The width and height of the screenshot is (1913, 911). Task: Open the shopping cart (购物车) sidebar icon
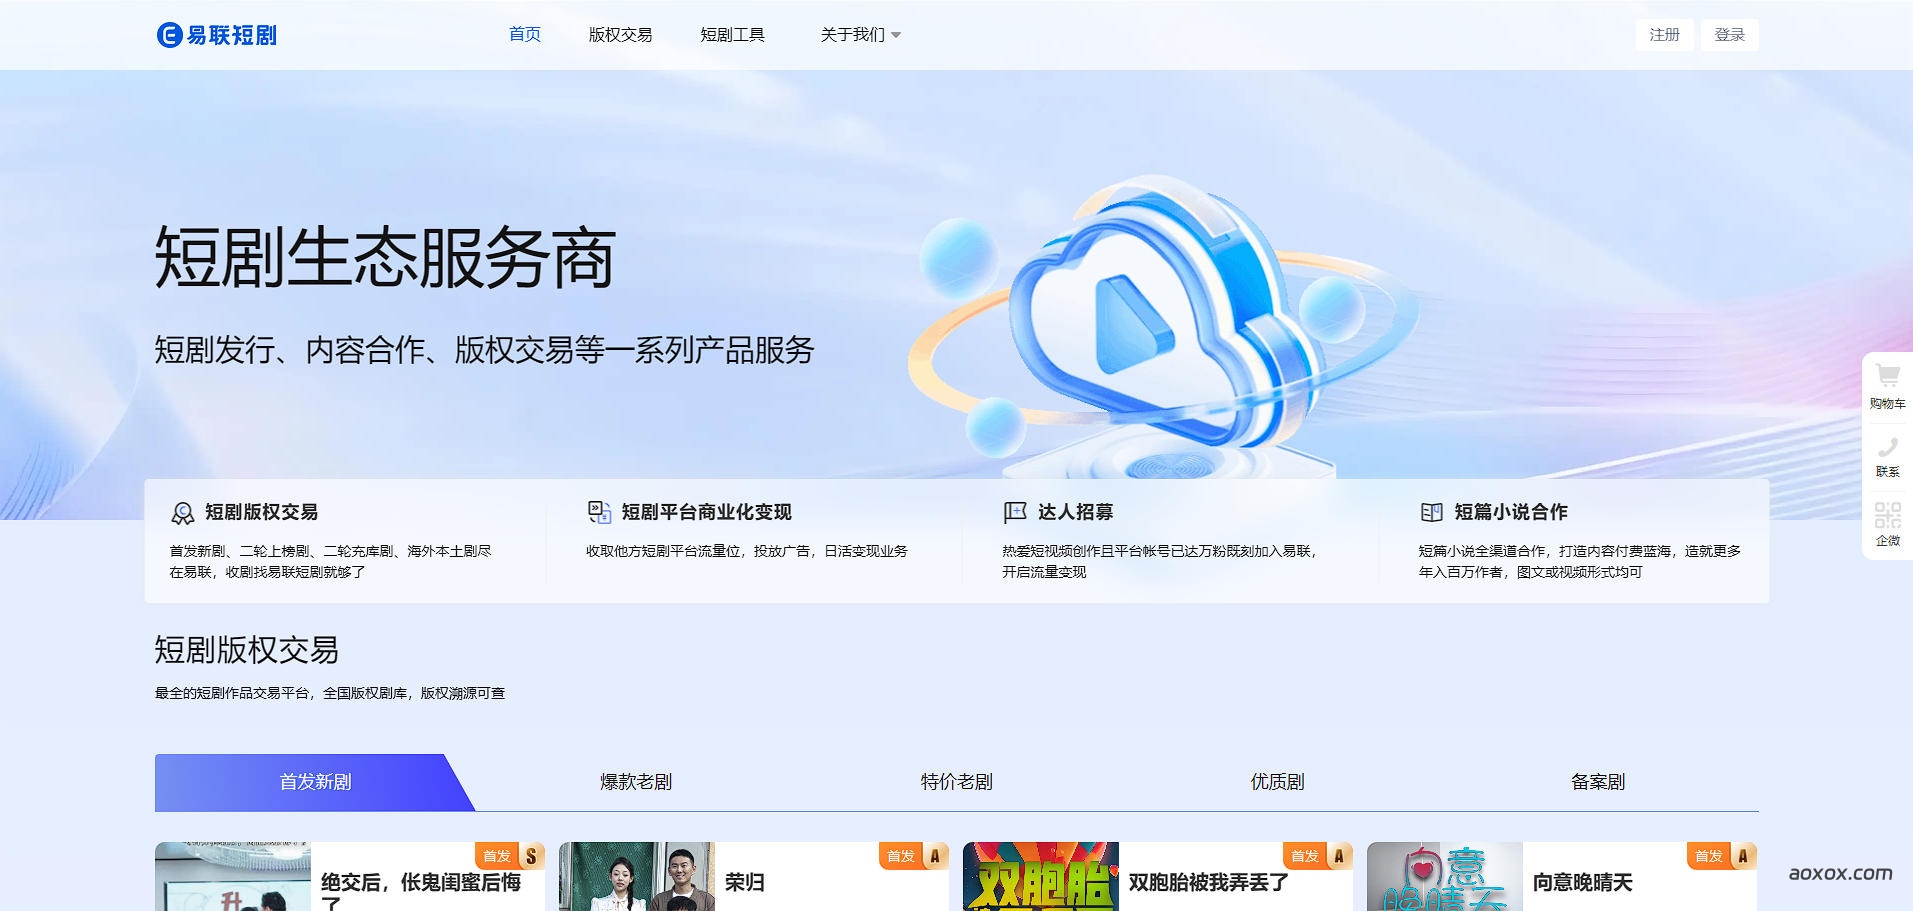pyautogui.click(x=1886, y=381)
